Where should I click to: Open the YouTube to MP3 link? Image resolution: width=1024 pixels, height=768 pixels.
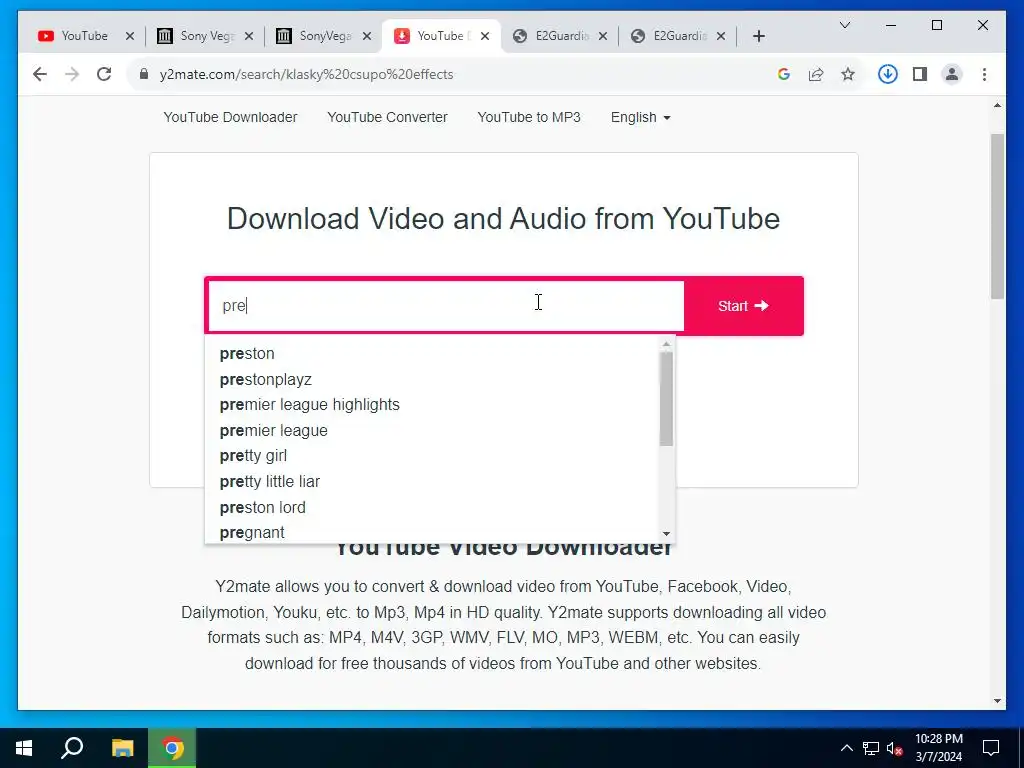click(x=529, y=118)
